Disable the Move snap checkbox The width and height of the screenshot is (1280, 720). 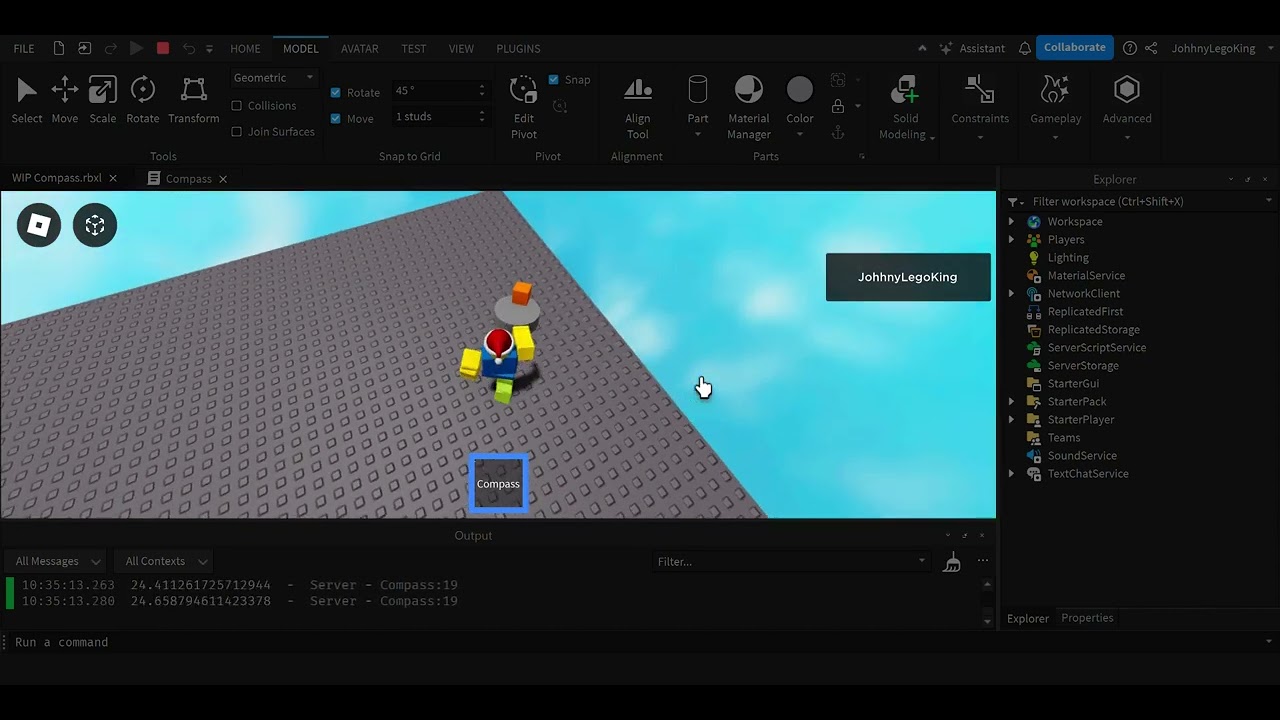click(336, 118)
